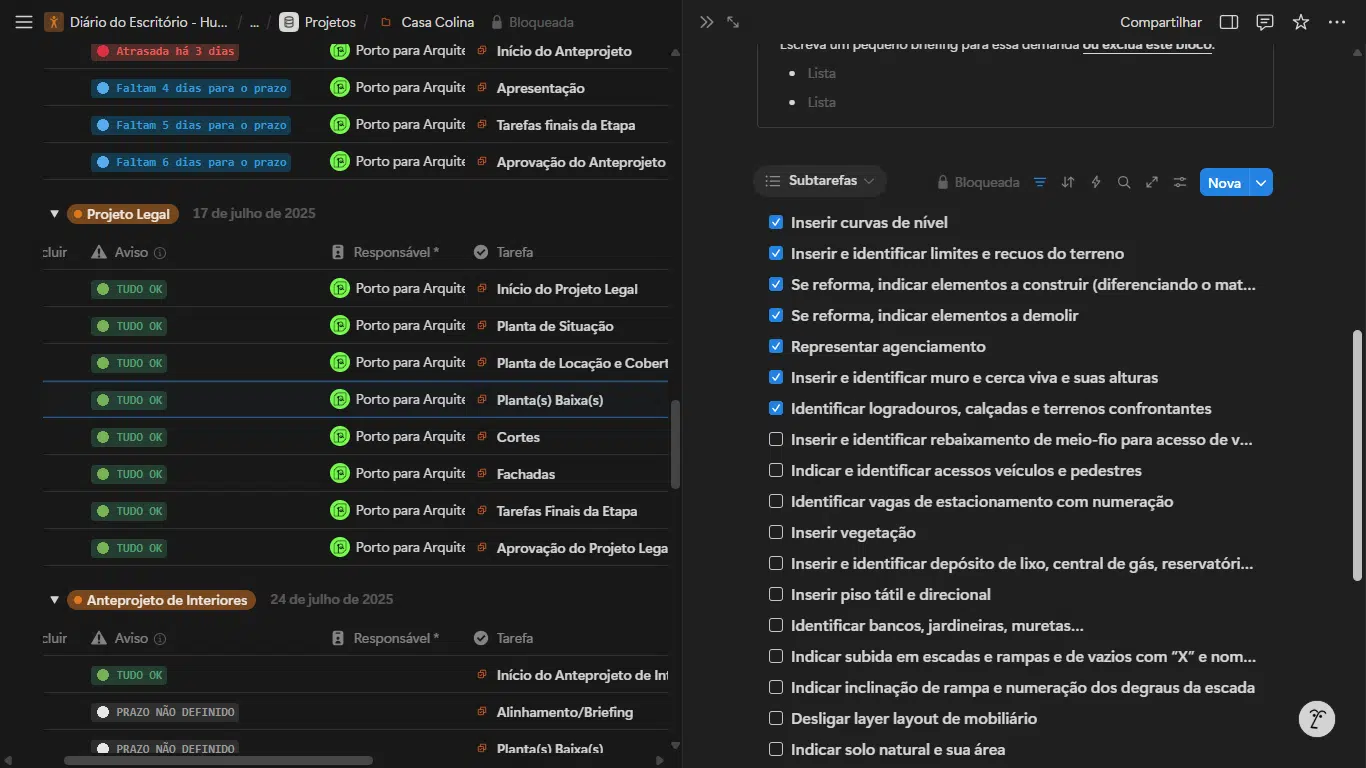Click Diário do Escritório breadcrumb item
1366x768 pixels.
point(137,22)
